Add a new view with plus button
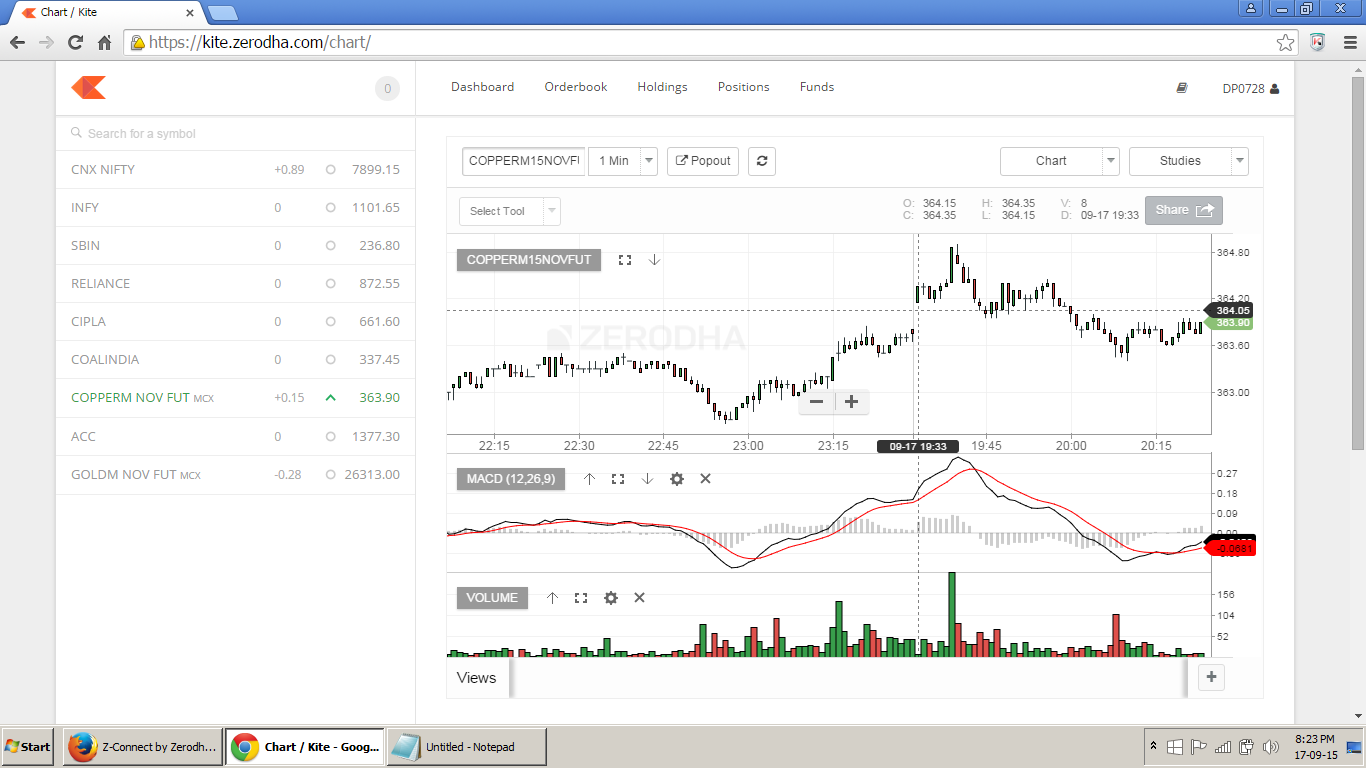Screen dimensions: 1366x768 coord(1211,677)
